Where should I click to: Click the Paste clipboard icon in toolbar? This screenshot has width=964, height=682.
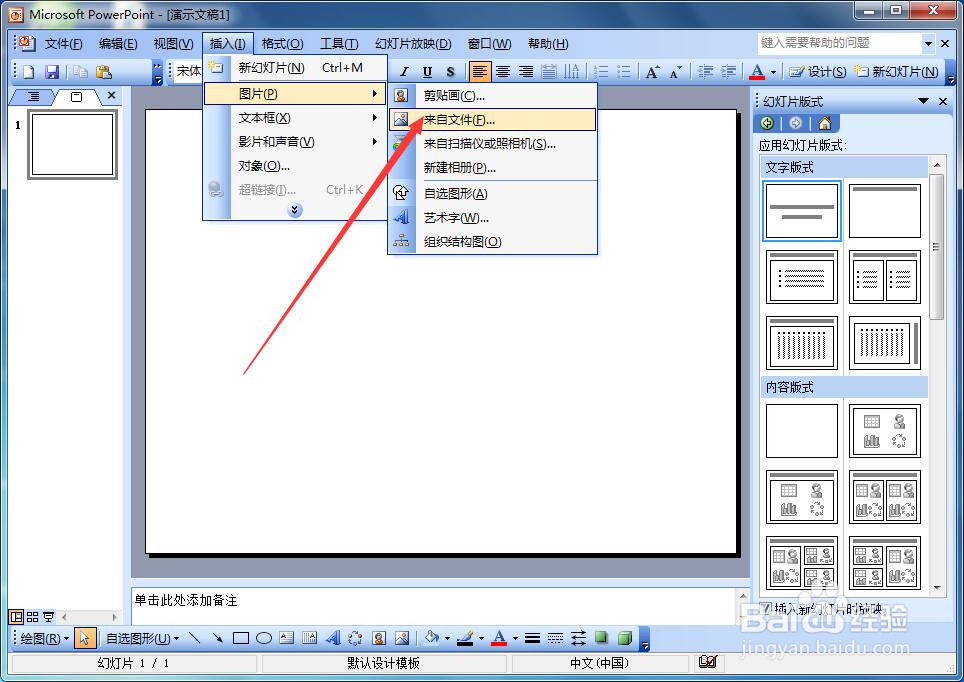coord(104,72)
